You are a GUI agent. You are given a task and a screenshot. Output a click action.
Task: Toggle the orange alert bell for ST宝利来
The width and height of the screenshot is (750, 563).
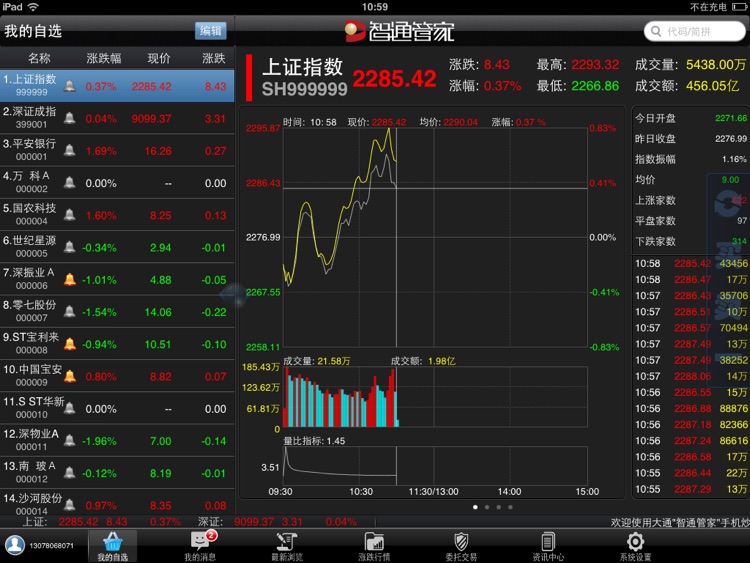[70, 344]
